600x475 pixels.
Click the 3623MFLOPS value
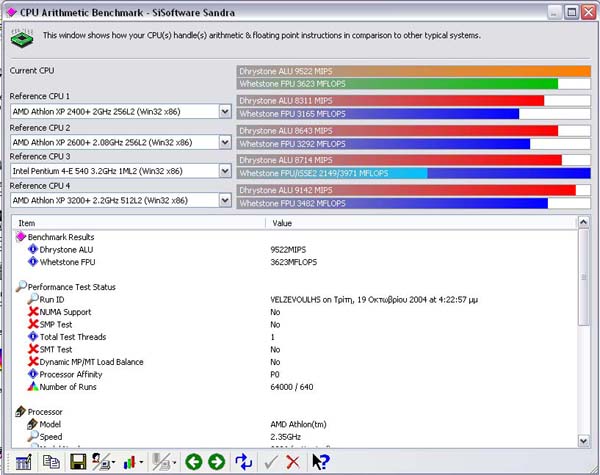pyautogui.click(x=293, y=262)
